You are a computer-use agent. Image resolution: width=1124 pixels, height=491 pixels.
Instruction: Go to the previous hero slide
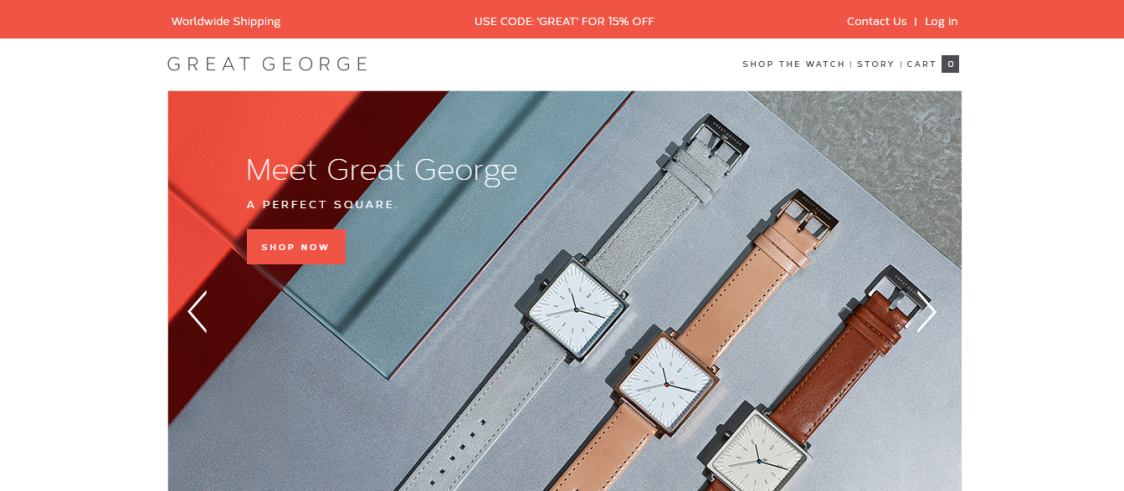(x=197, y=312)
